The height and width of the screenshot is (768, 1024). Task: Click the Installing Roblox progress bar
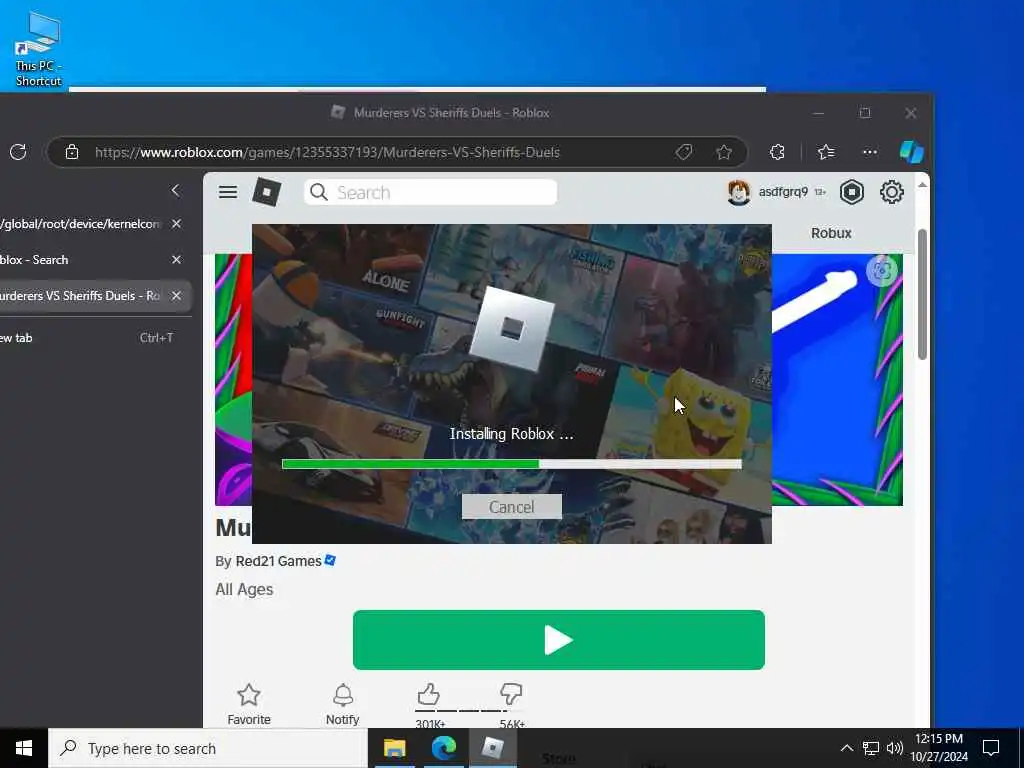[x=511, y=464]
